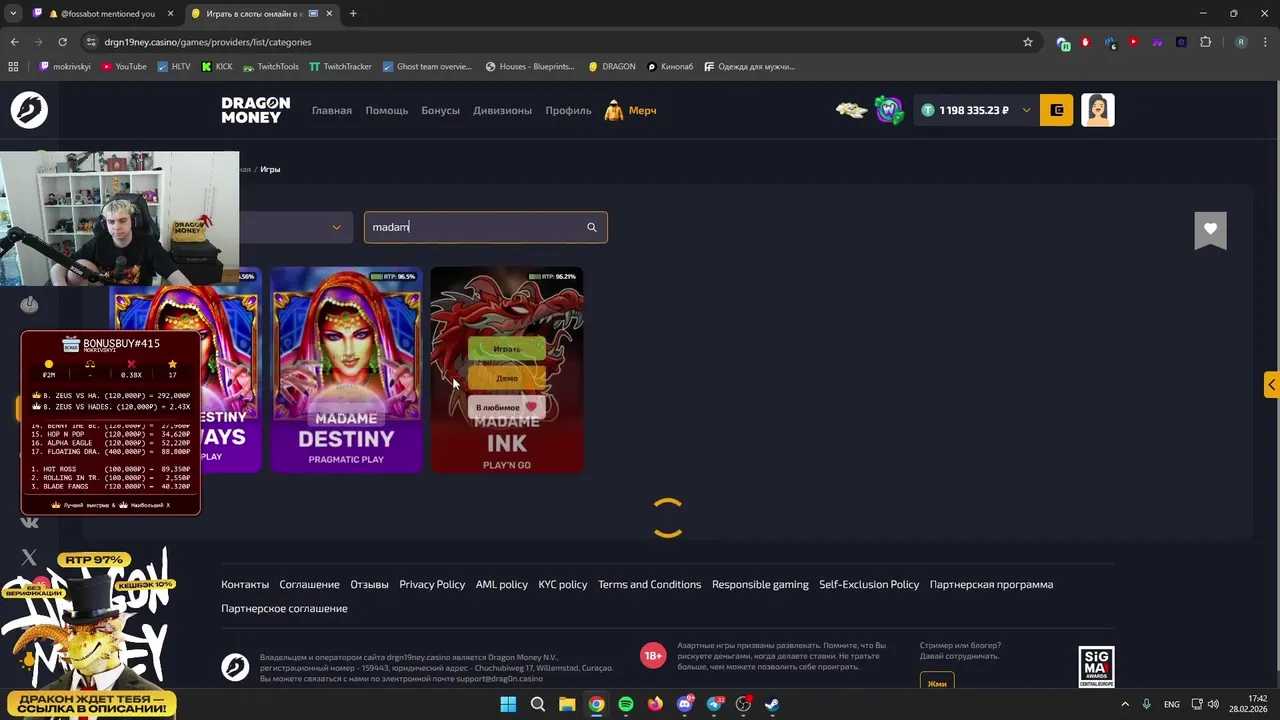
Task: Open the Отзывы footer link
Action: 369,584
